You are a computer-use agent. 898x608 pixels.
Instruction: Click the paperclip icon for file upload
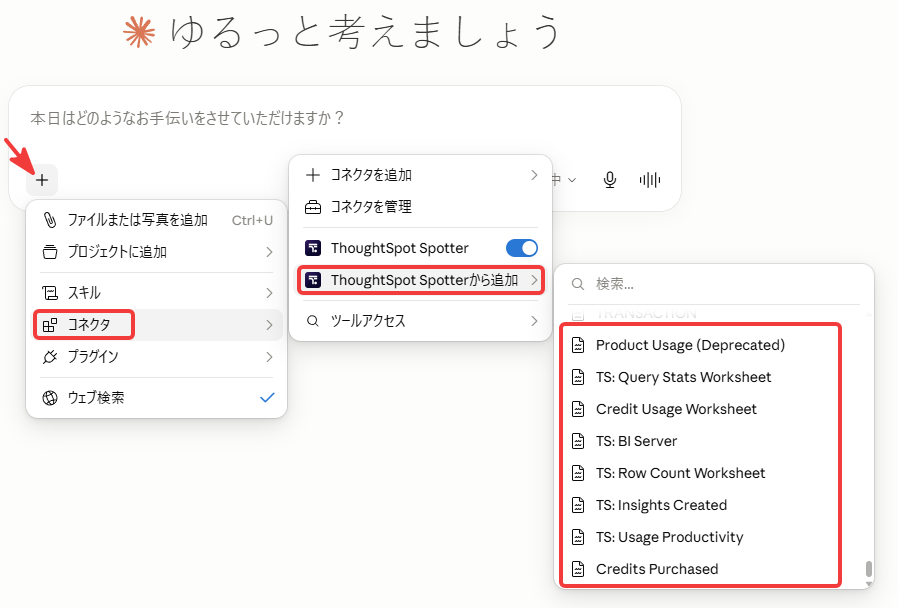tap(50, 220)
